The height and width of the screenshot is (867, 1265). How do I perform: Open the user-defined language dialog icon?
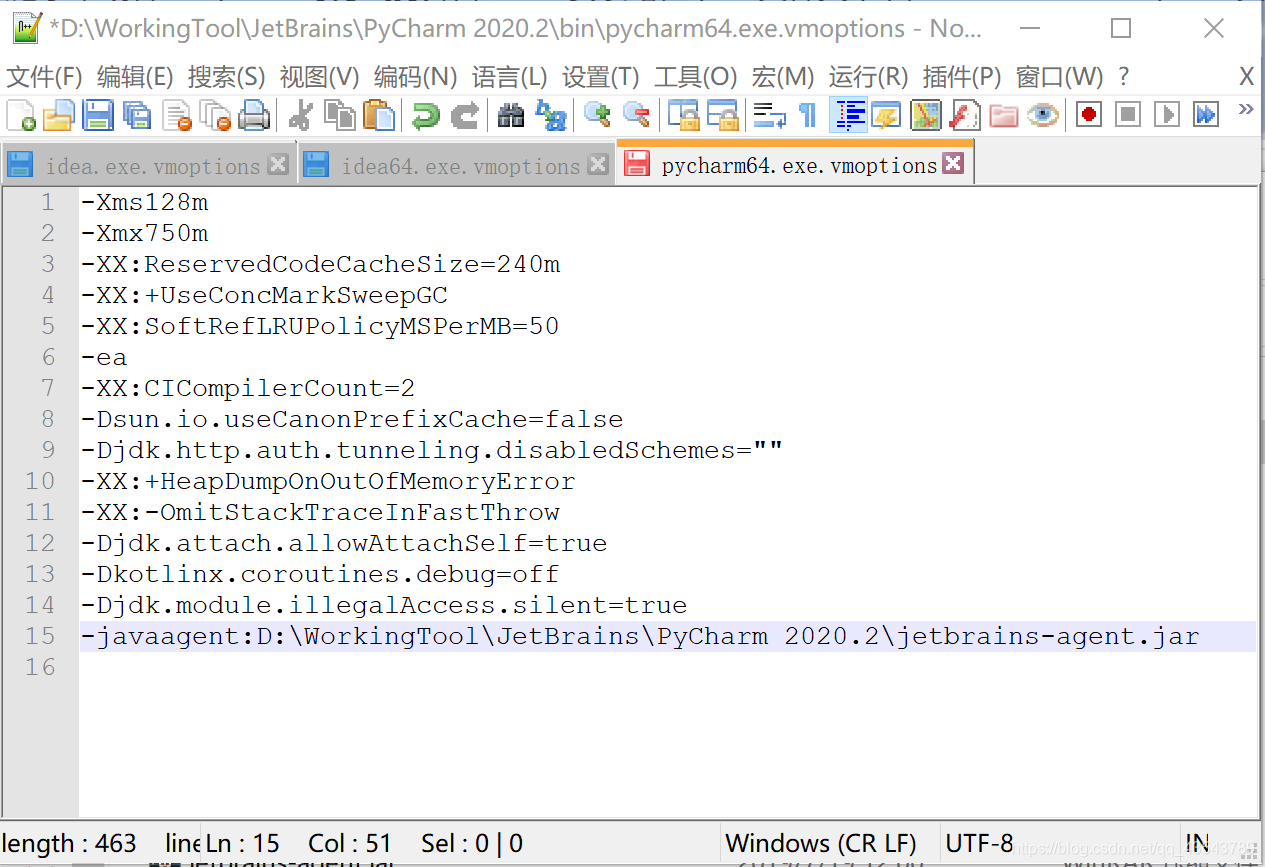pyautogui.click(x=886, y=115)
